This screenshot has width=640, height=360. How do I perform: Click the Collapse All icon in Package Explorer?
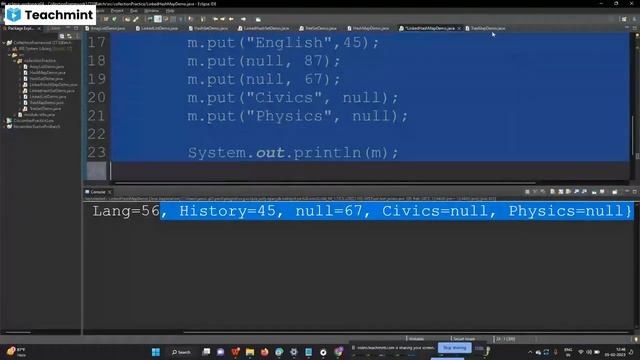[62, 36]
